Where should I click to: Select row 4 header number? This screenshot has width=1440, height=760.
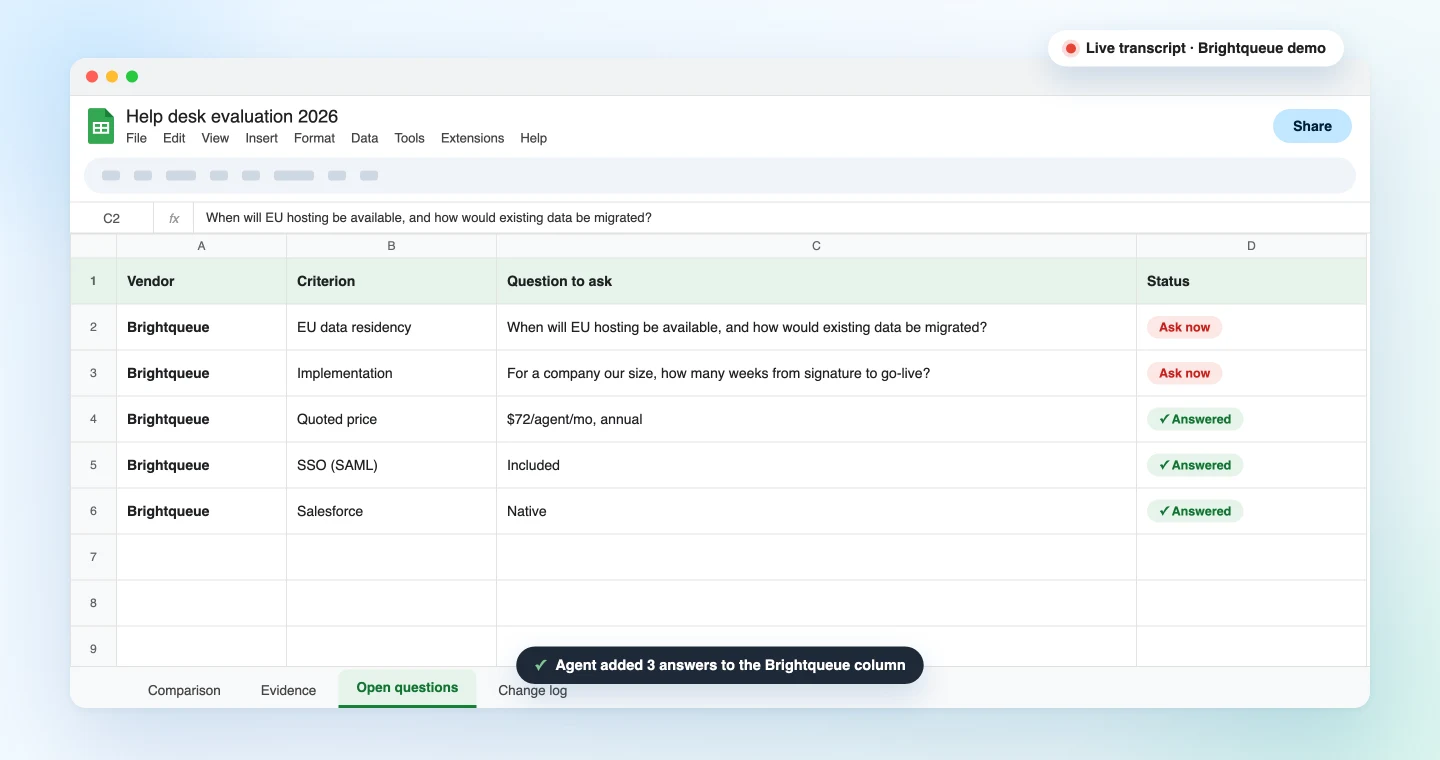click(x=93, y=419)
